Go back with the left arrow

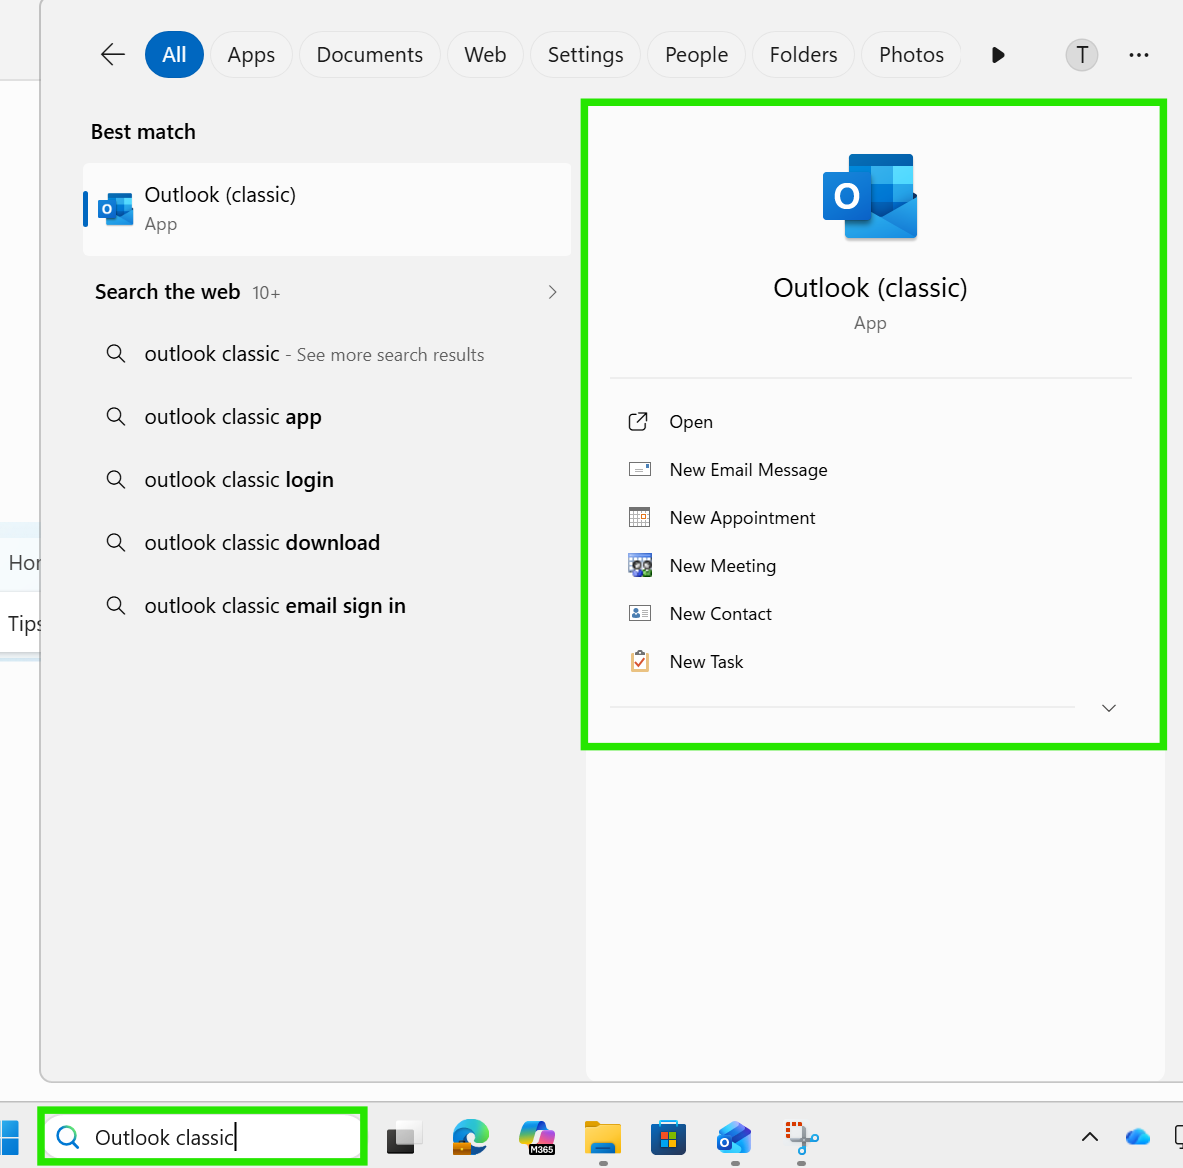(x=112, y=54)
